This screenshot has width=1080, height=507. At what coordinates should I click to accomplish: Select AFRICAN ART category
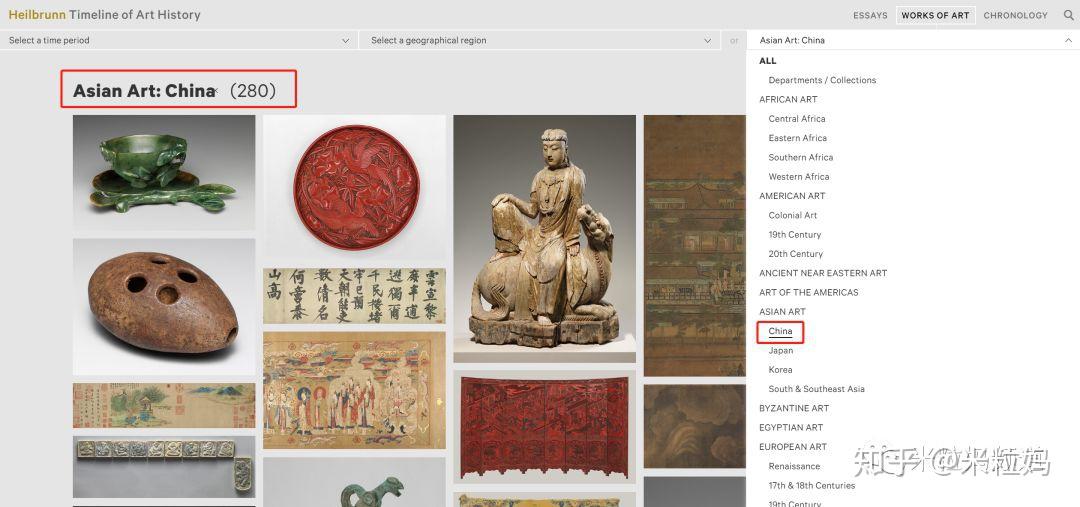(x=788, y=99)
